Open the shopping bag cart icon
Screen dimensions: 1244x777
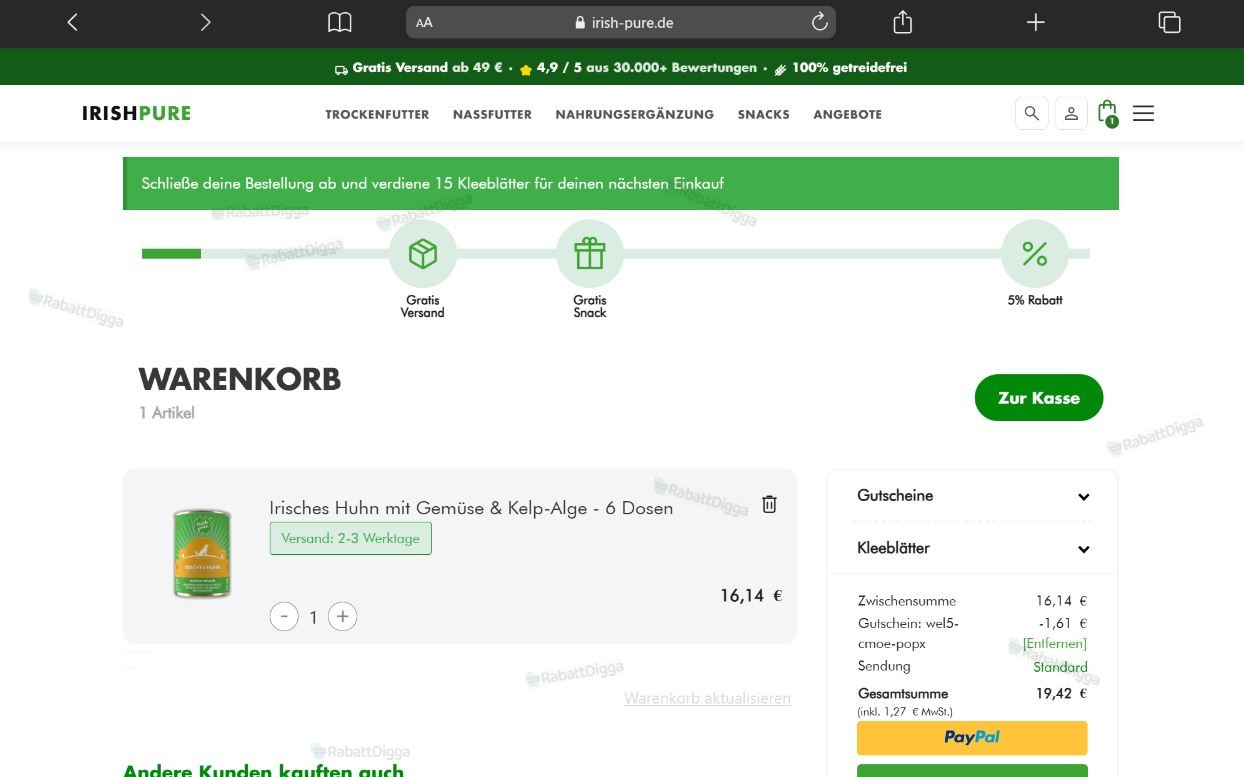tap(1107, 112)
